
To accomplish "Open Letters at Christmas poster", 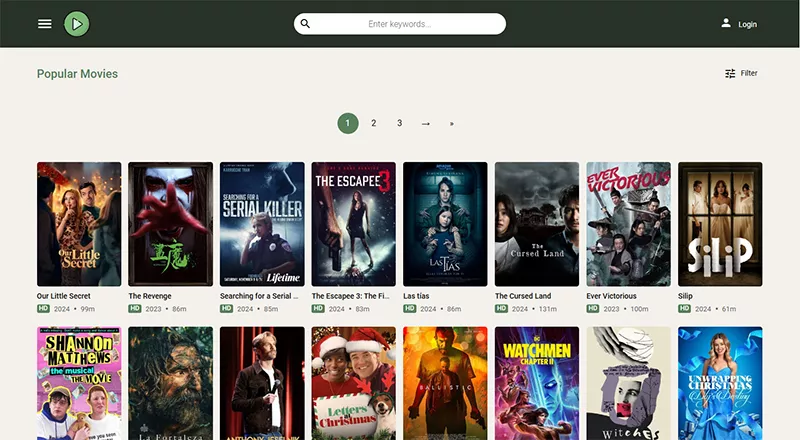I will click(x=354, y=383).
